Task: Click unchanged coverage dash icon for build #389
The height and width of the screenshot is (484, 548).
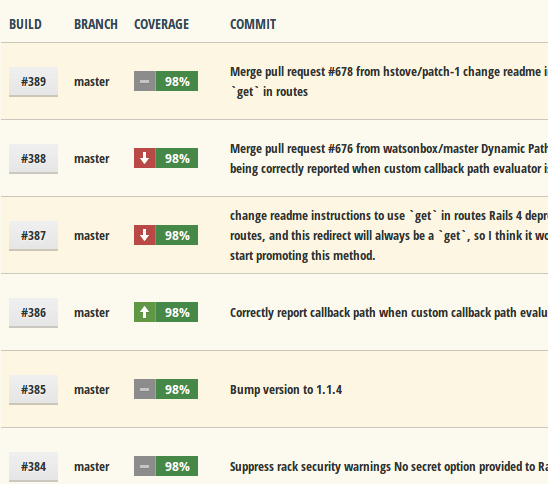Action: [145, 81]
